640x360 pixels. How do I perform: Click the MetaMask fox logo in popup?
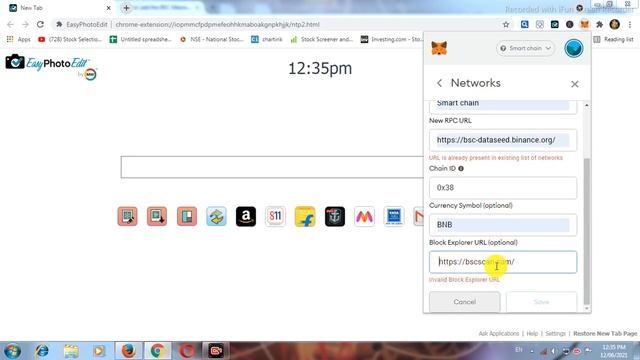pyautogui.click(x=439, y=48)
